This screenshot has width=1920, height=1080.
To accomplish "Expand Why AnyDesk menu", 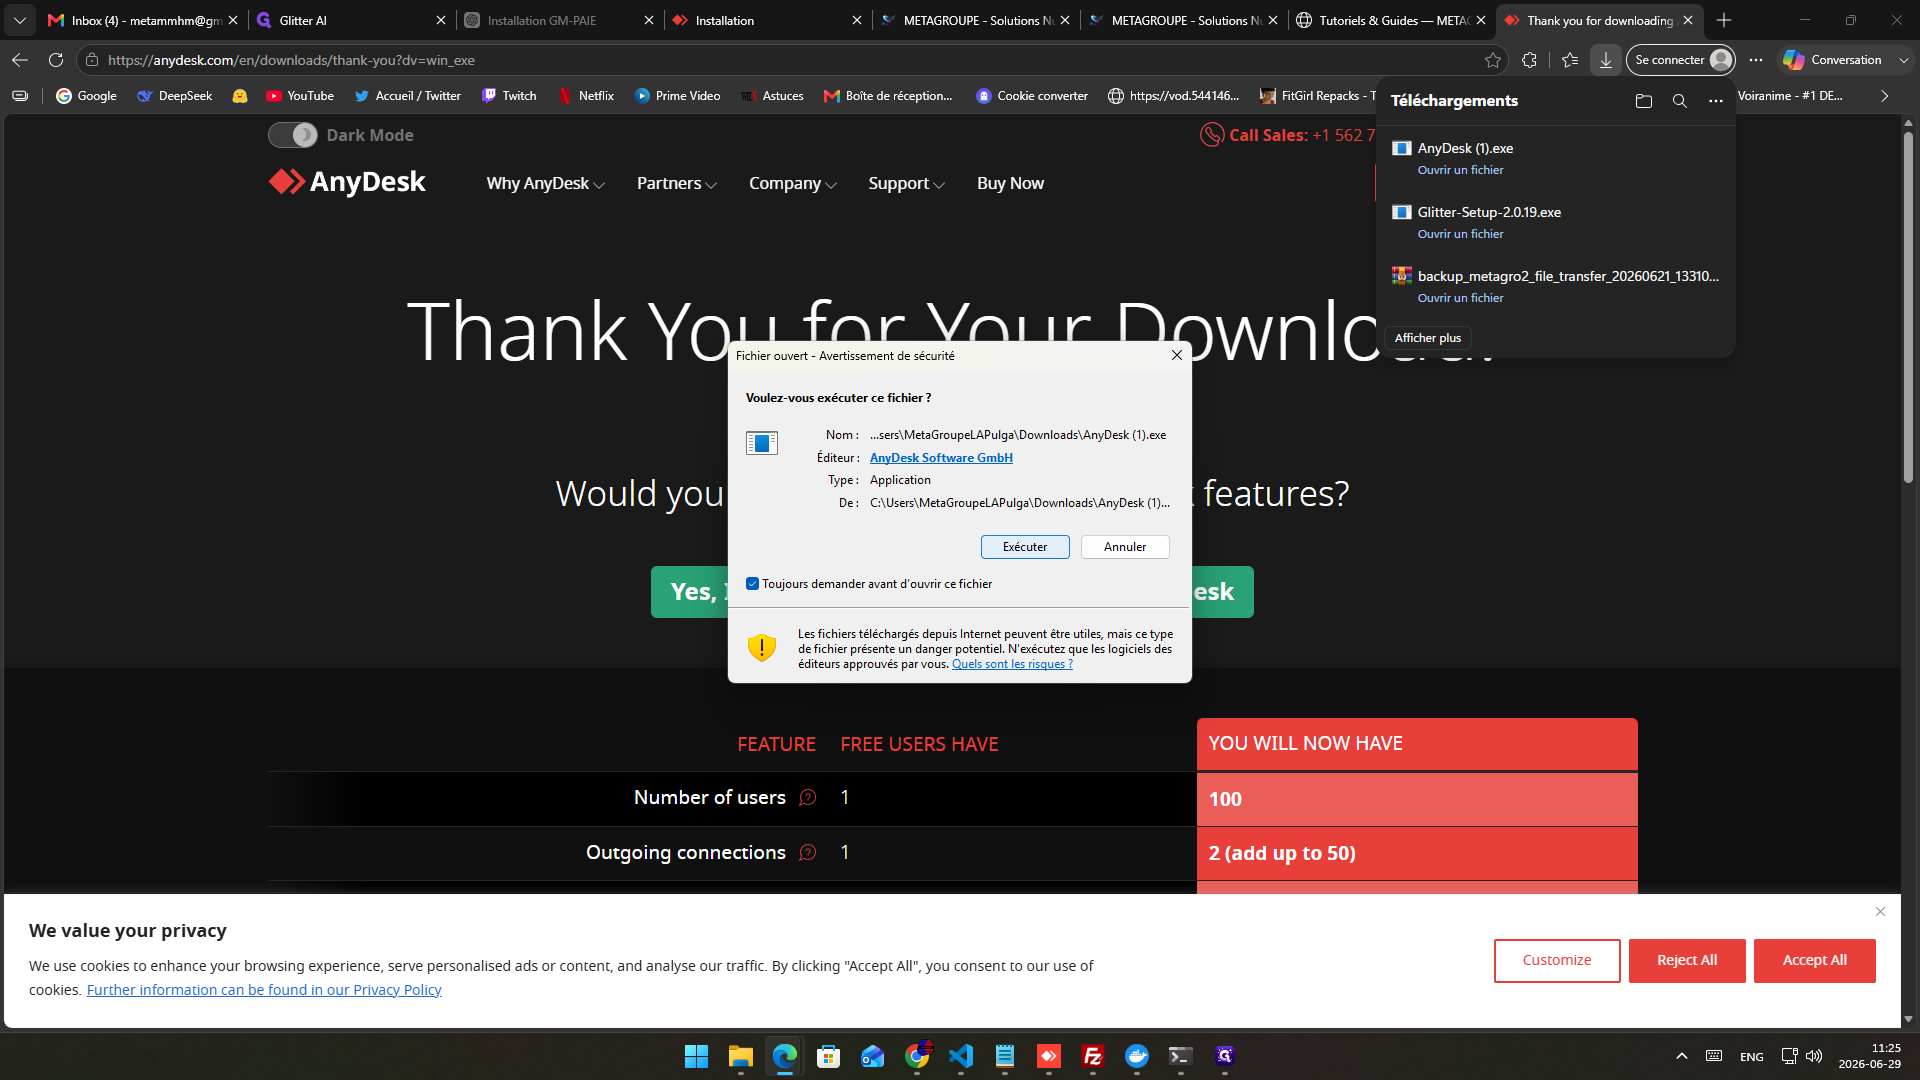I will pos(545,183).
